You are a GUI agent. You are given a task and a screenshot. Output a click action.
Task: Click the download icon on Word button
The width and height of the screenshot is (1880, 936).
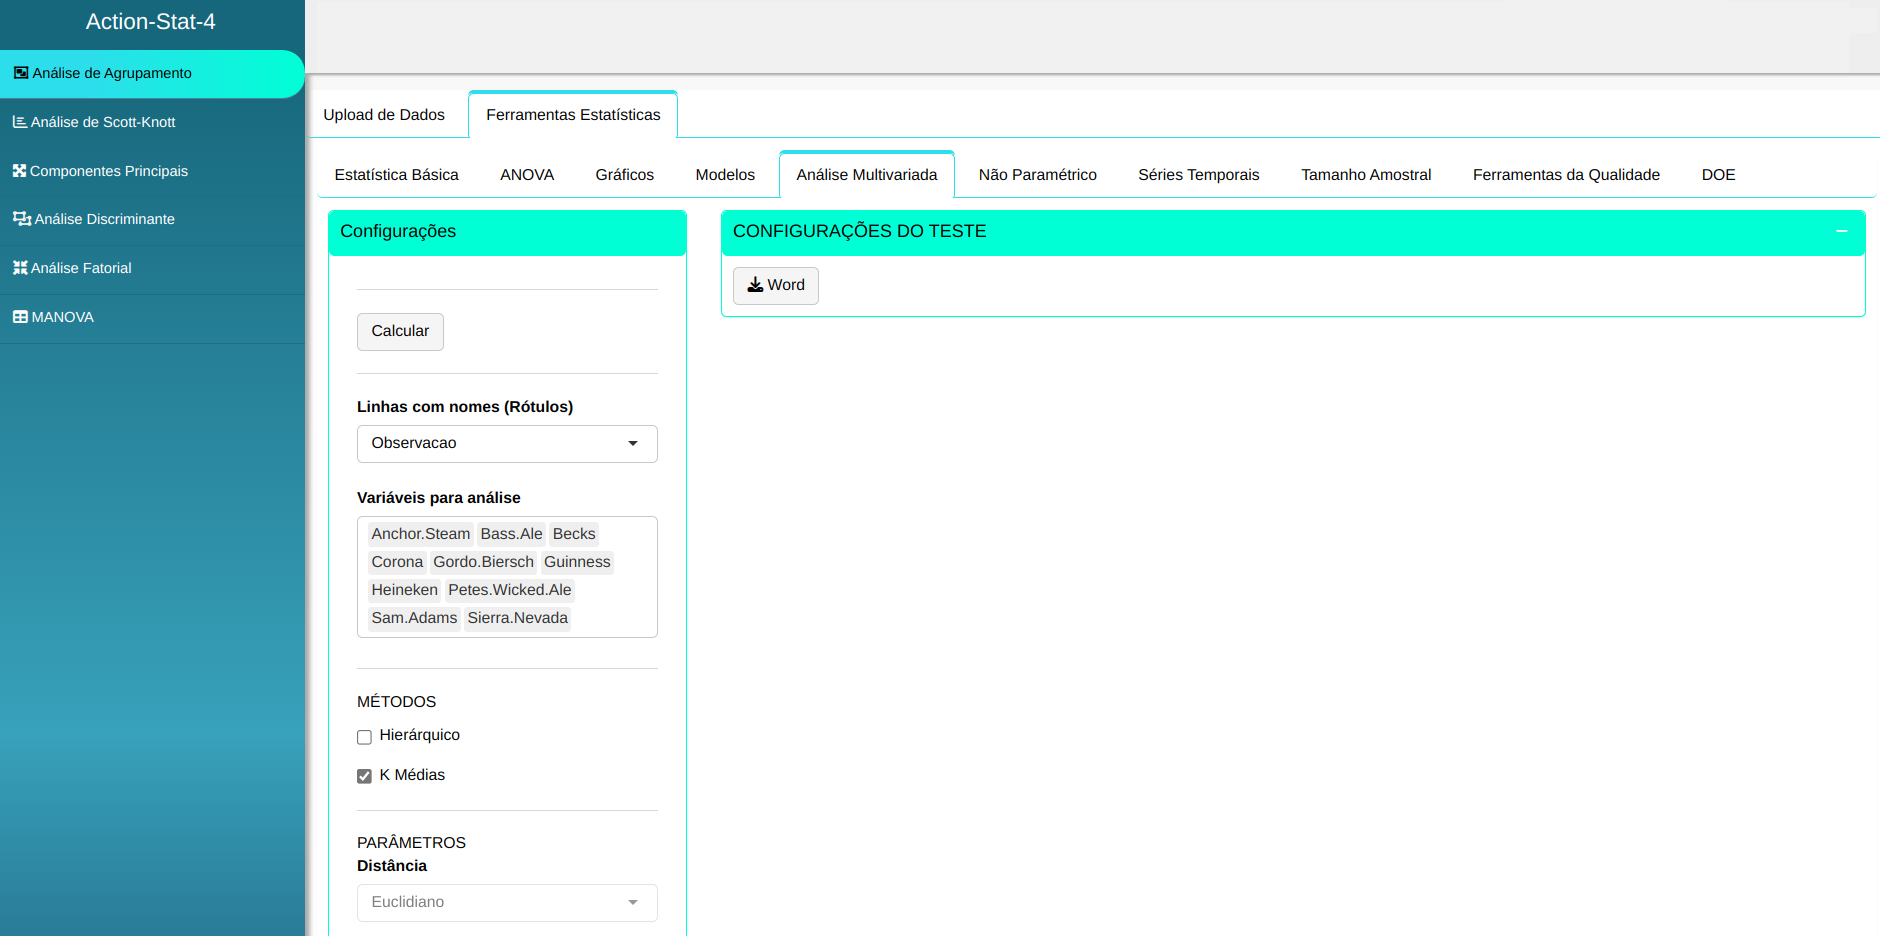tap(755, 285)
